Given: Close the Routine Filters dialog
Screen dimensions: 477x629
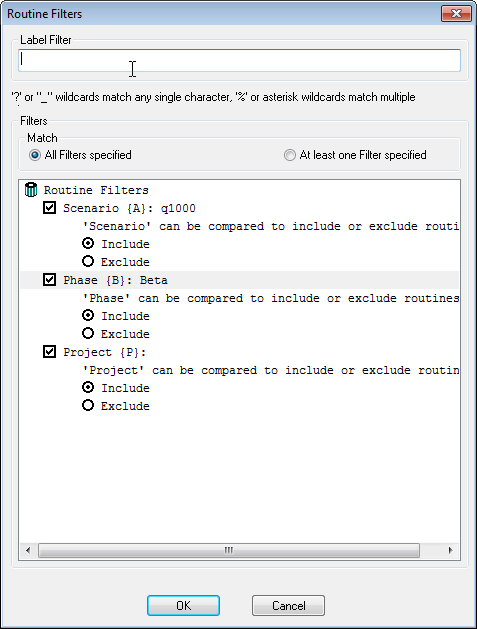Looking at the screenshot, I should coord(456,14).
